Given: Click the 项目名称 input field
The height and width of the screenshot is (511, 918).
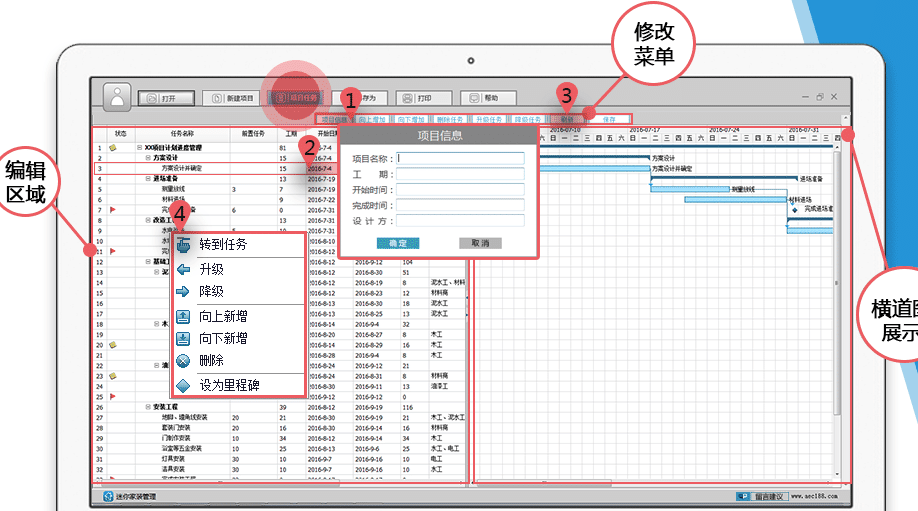Looking at the screenshot, I should coord(460,158).
